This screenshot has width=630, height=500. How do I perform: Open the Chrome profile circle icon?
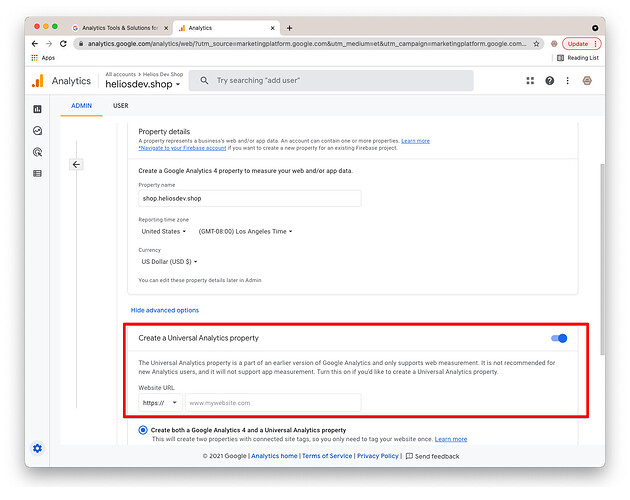coord(595,28)
